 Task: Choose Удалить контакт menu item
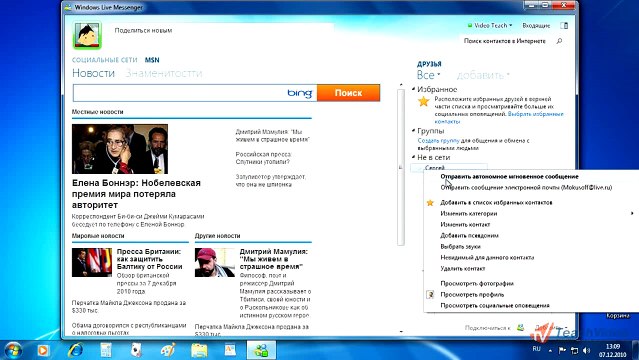pos(463,269)
